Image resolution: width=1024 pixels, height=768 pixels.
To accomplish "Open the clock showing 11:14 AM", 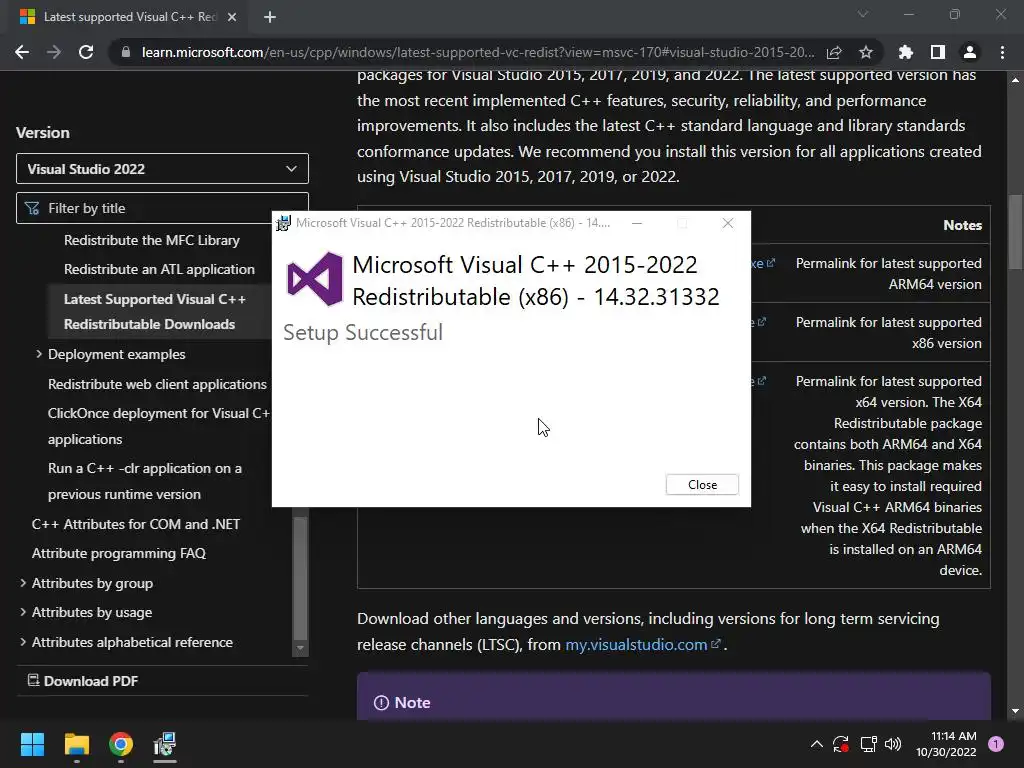I will (x=946, y=744).
